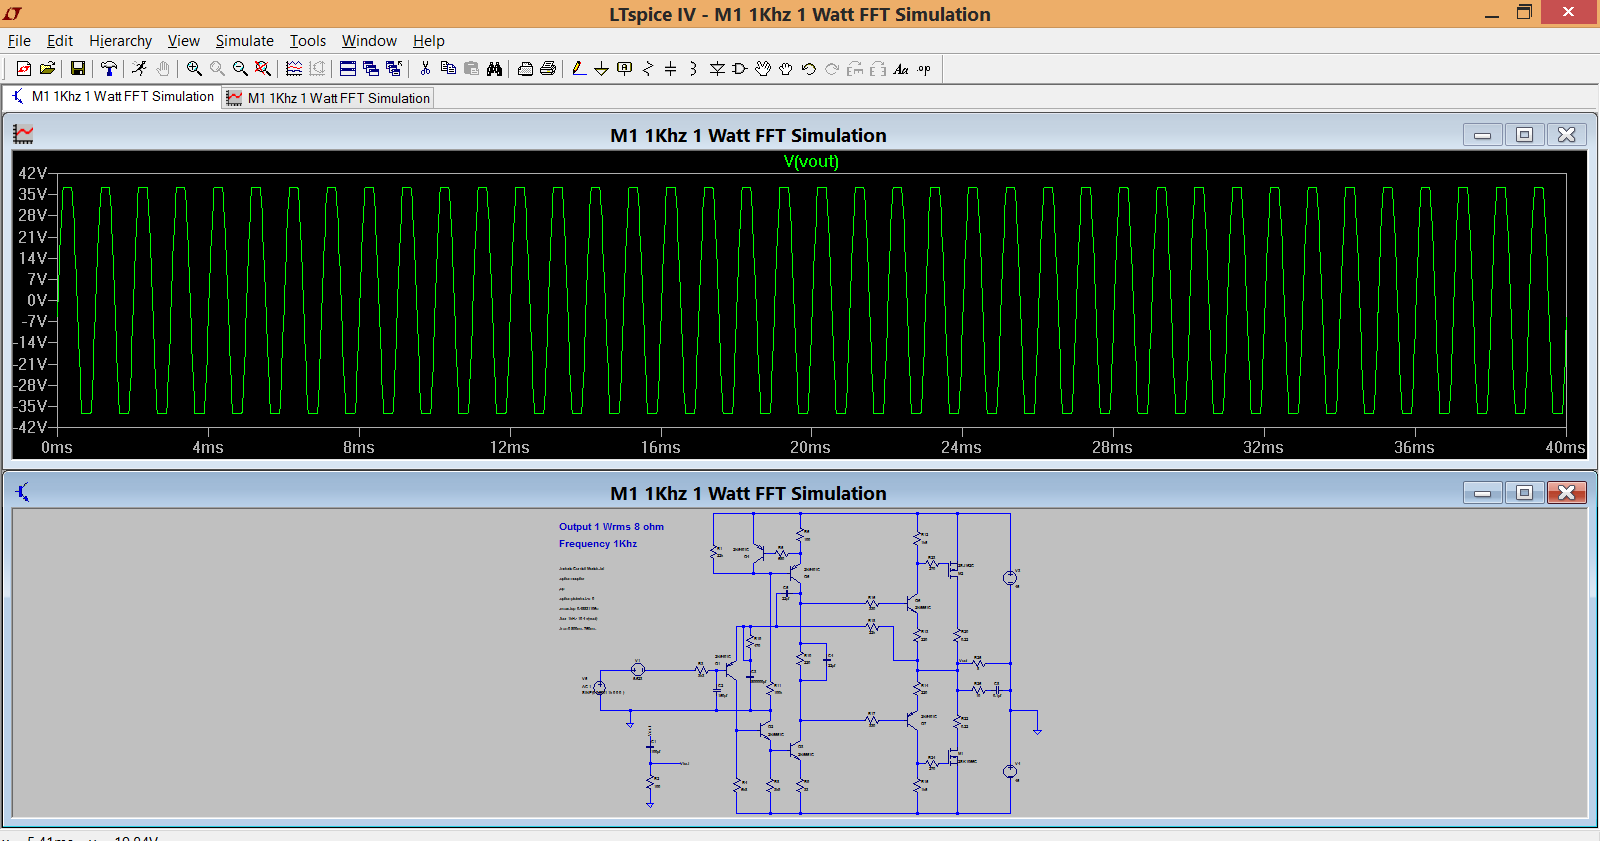1600x841 pixels.
Task: Open Control Panel hammer icon
Action: tap(109, 68)
